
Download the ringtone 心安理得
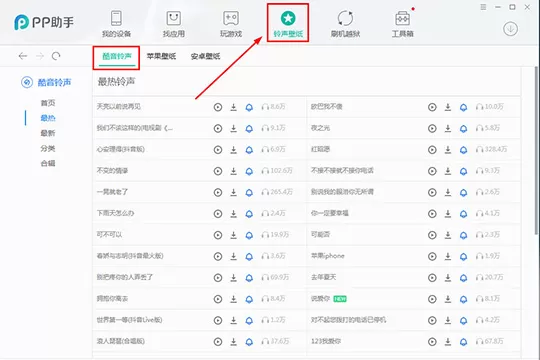pyautogui.click(x=233, y=150)
